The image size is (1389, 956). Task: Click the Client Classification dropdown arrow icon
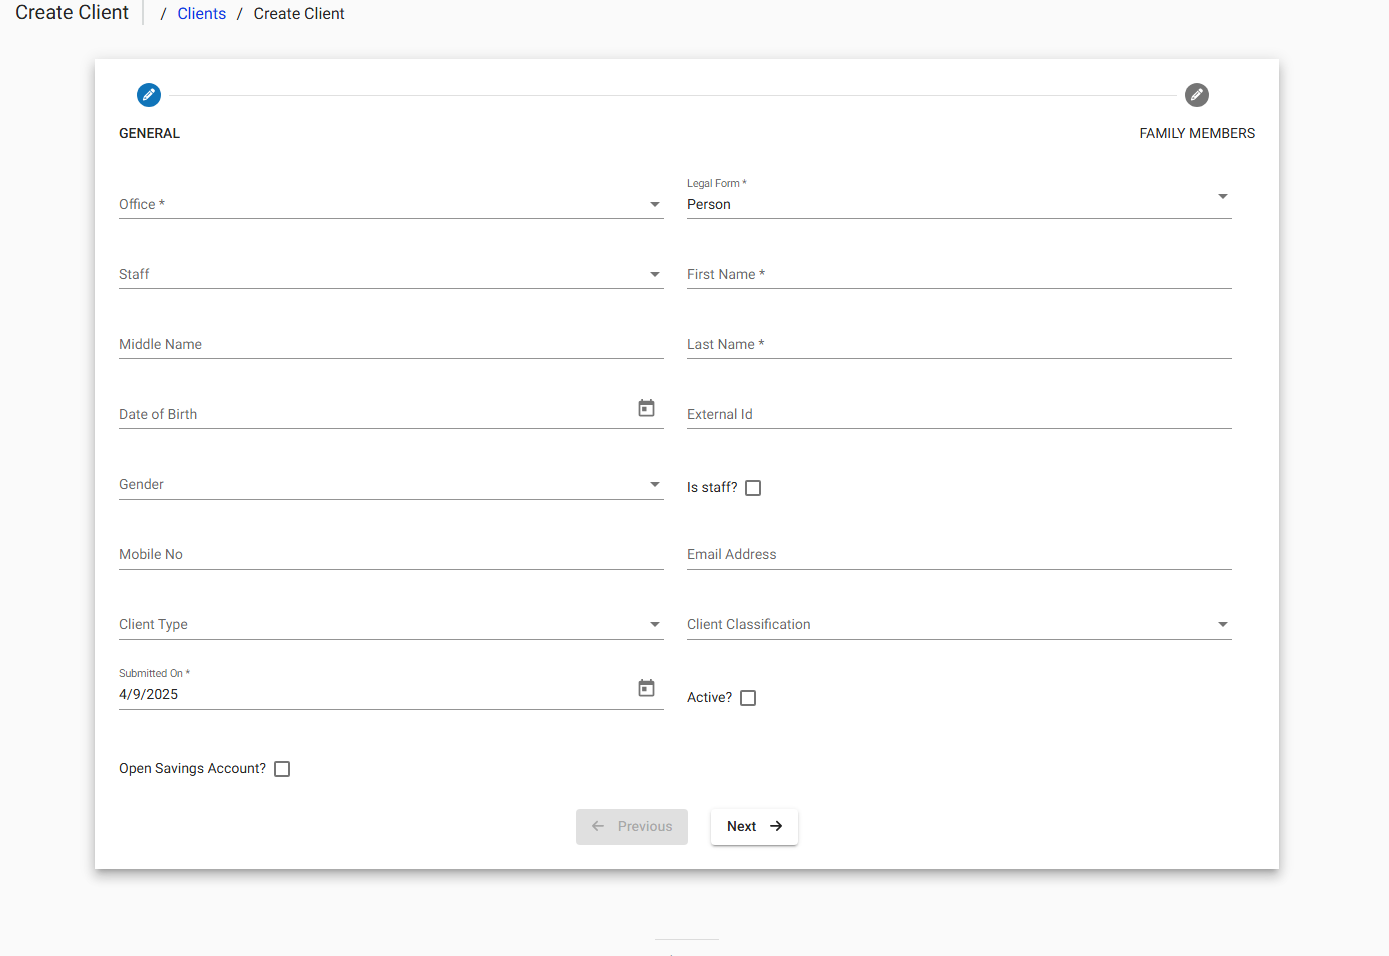[x=1222, y=624]
